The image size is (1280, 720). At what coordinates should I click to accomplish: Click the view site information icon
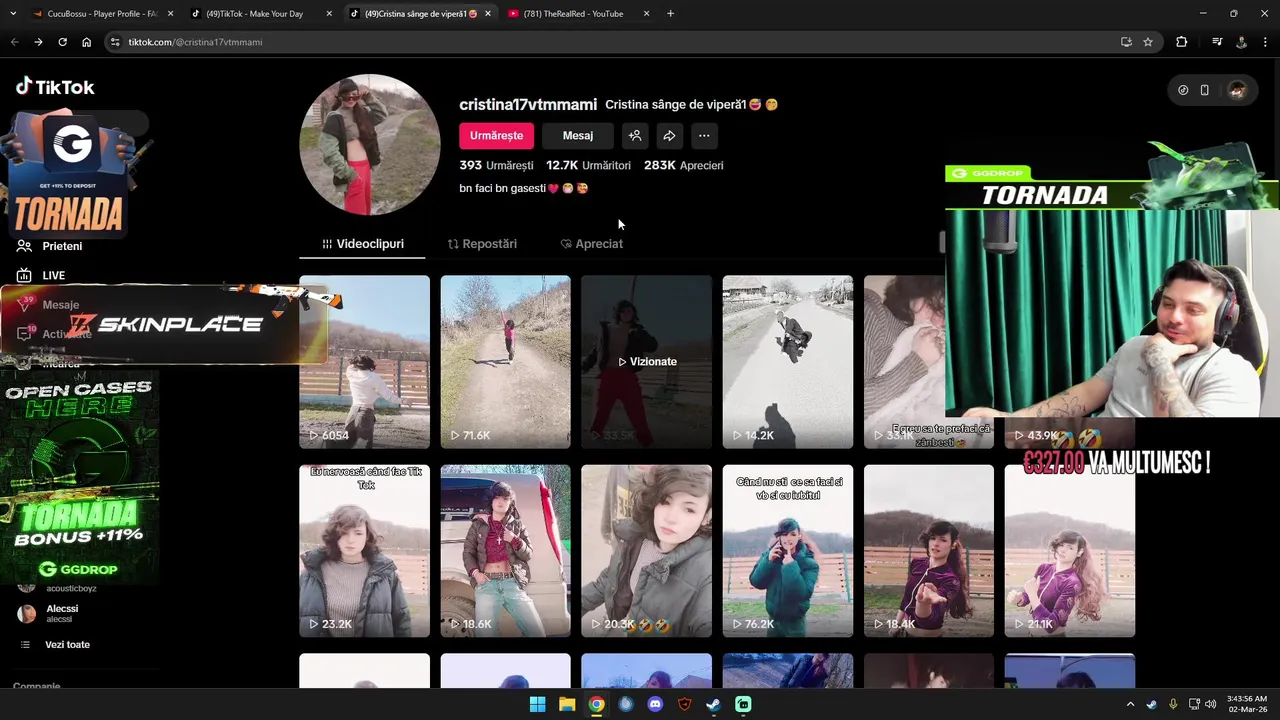click(115, 42)
